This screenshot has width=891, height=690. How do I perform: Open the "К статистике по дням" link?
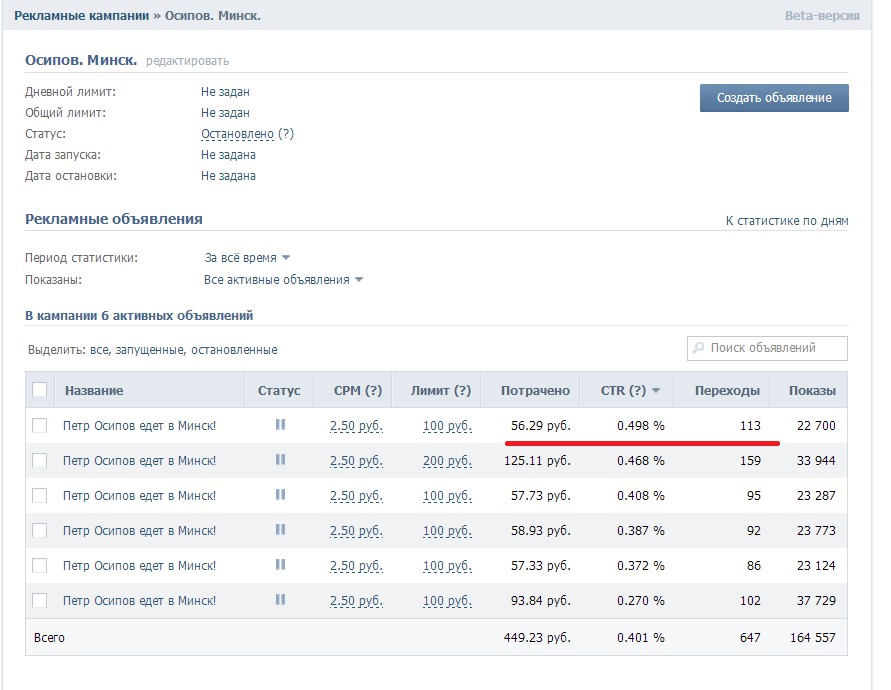coord(786,220)
